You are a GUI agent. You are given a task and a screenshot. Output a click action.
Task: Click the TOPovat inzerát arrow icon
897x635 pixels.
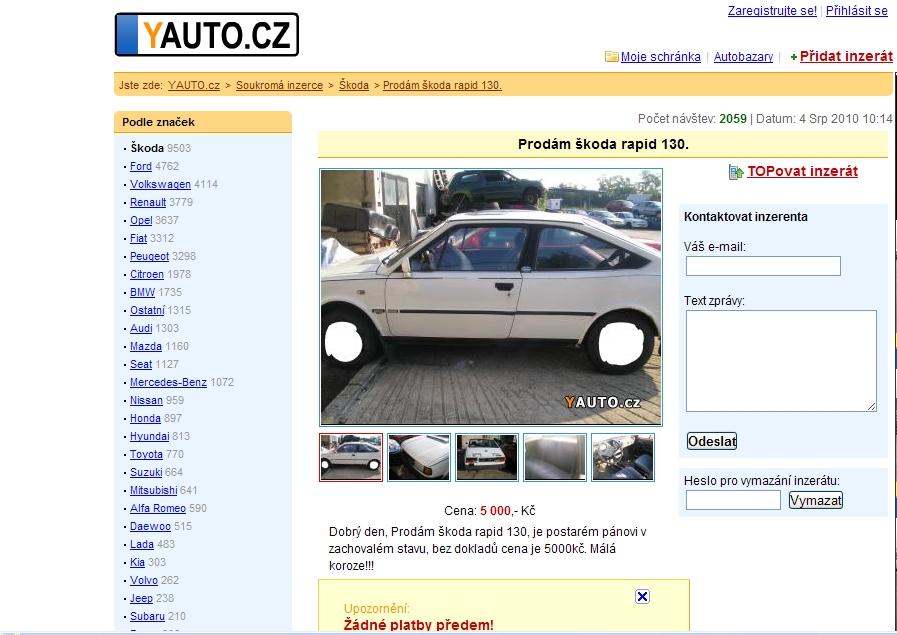click(x=736, y=172)
